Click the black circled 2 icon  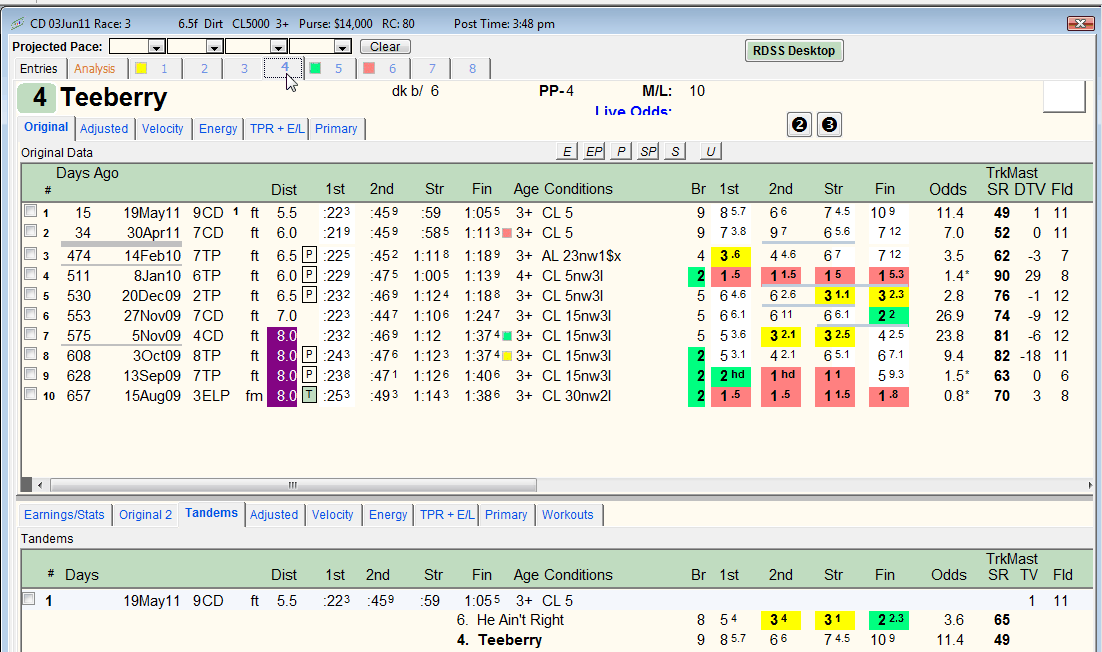coord(799,124)
